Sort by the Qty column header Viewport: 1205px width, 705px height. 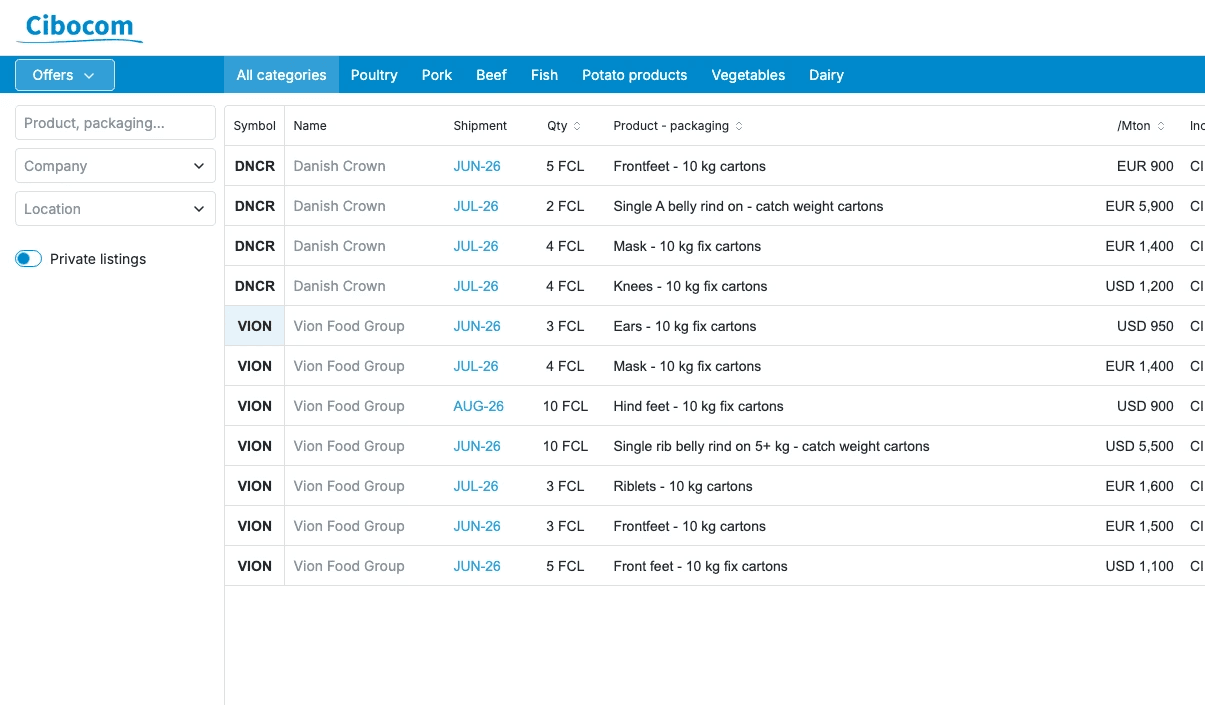(x=564, y=126)
